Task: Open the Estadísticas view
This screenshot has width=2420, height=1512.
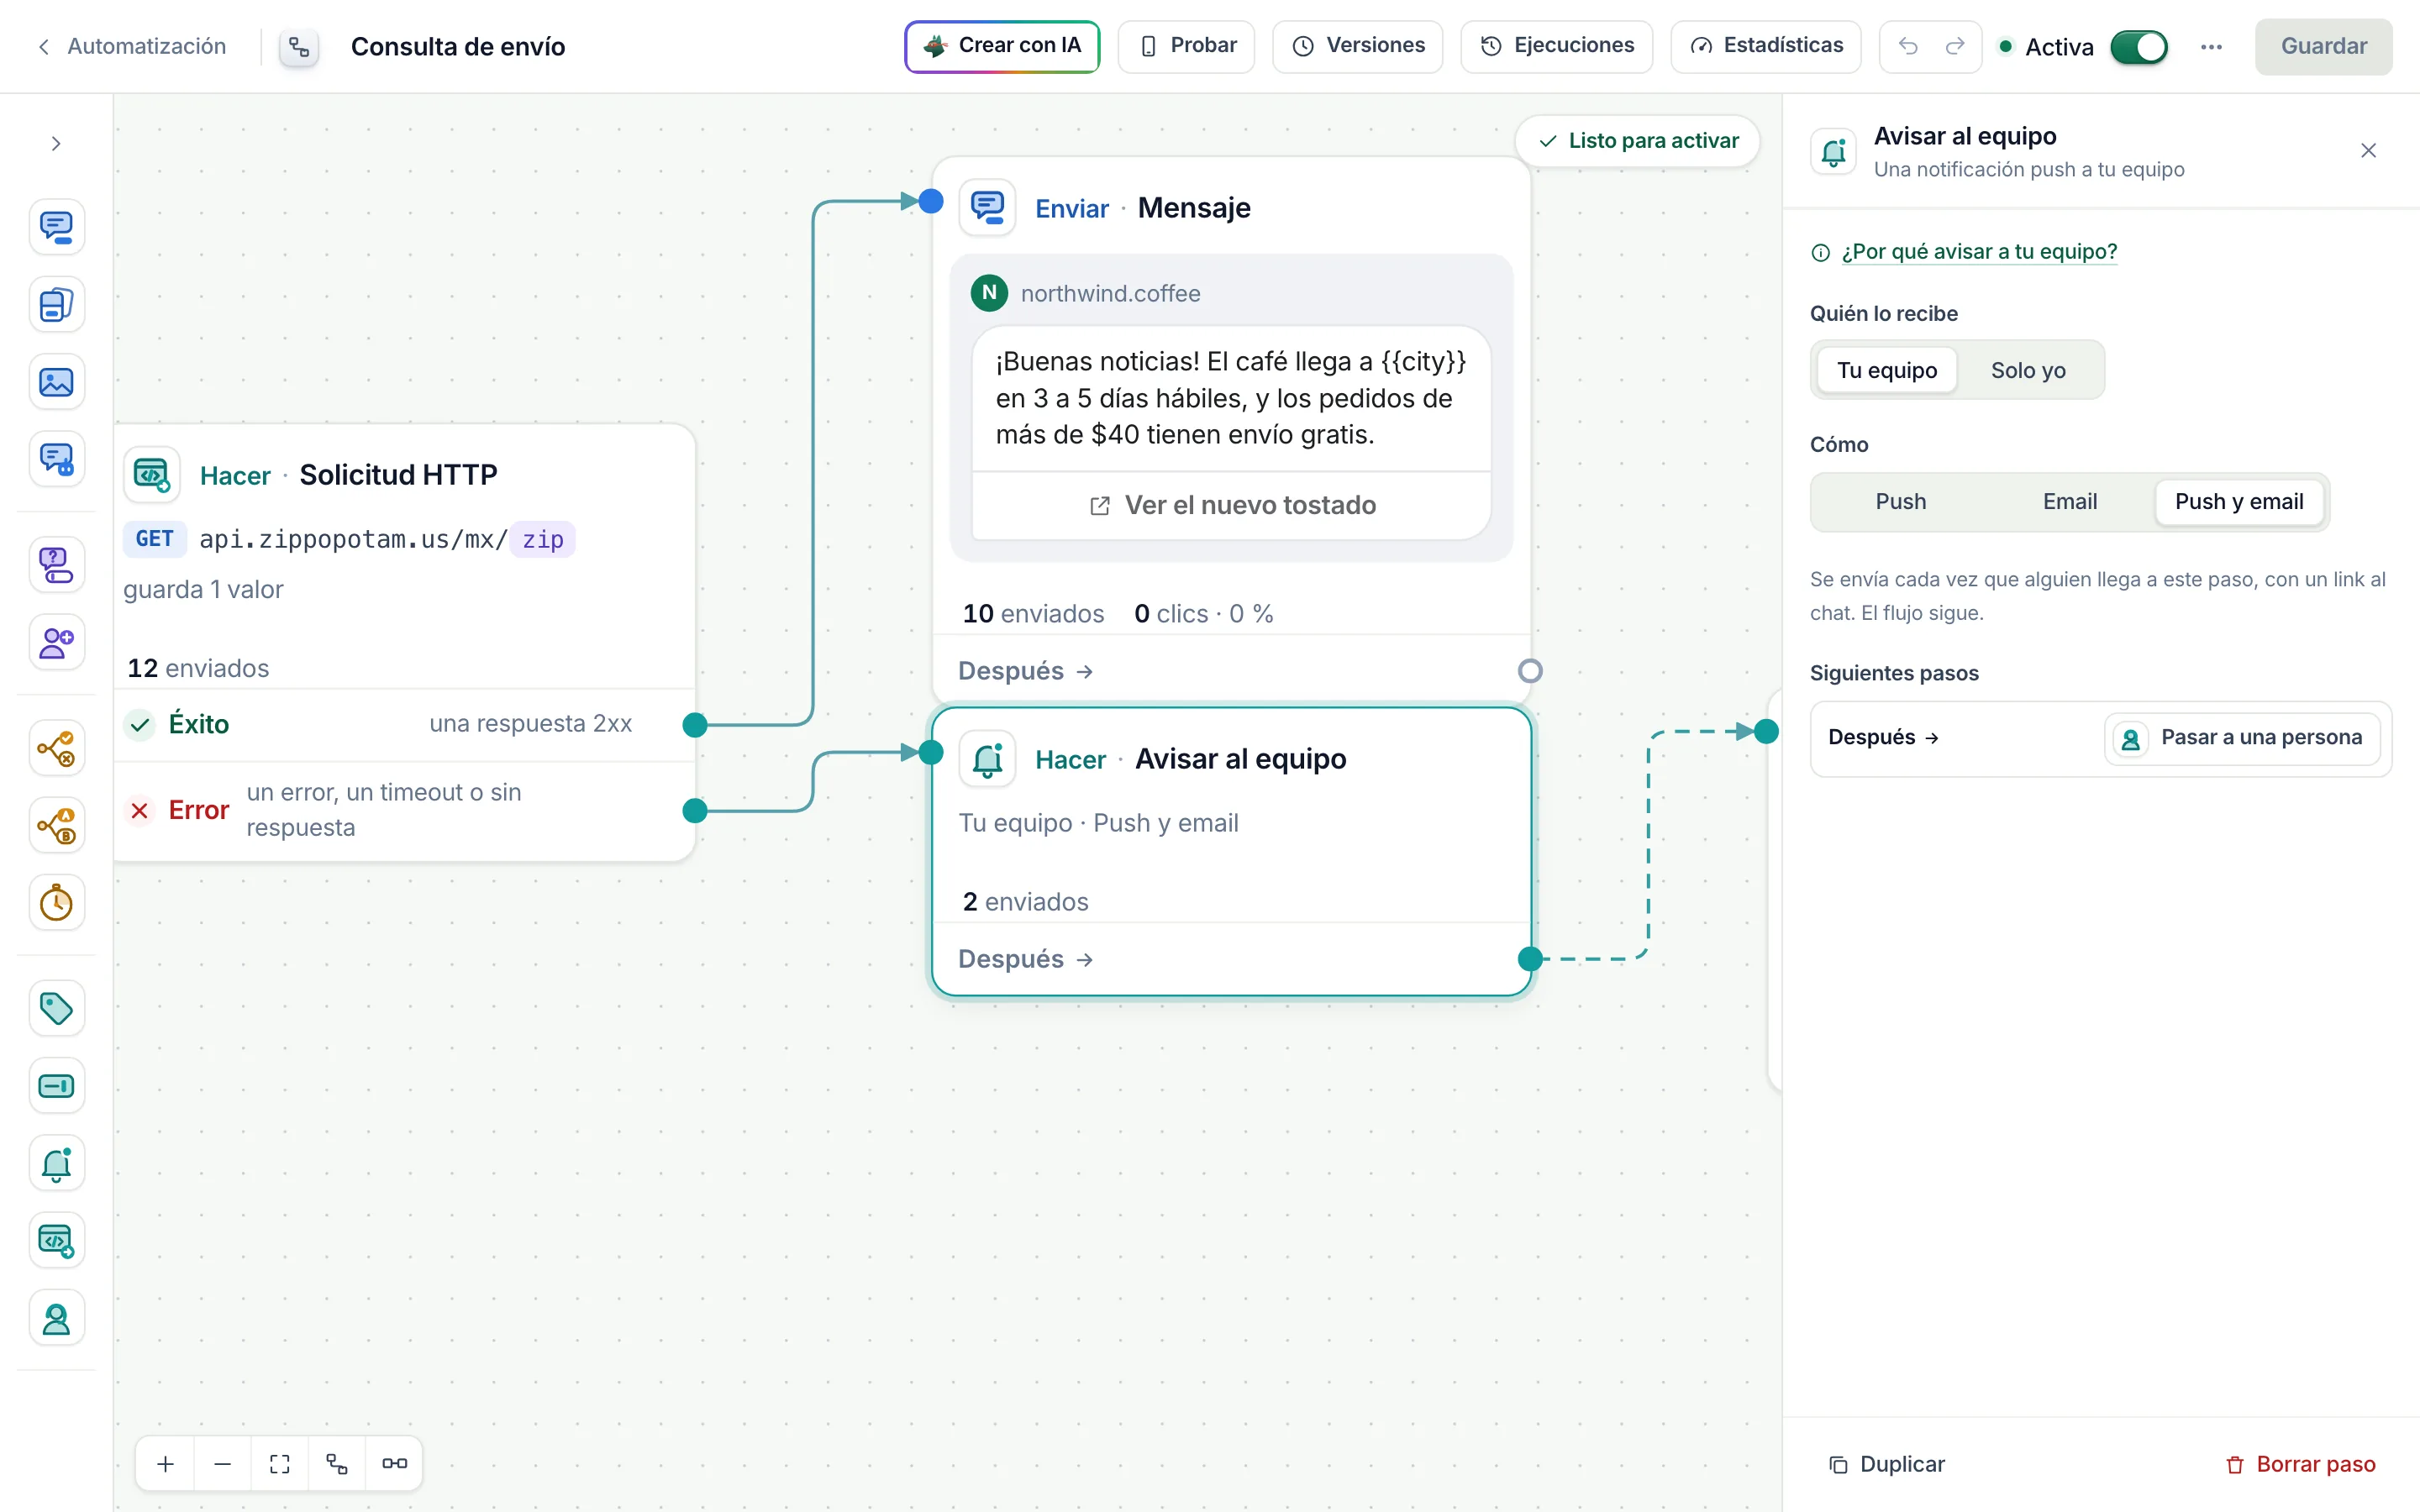Action: [x=1765, y=46]
